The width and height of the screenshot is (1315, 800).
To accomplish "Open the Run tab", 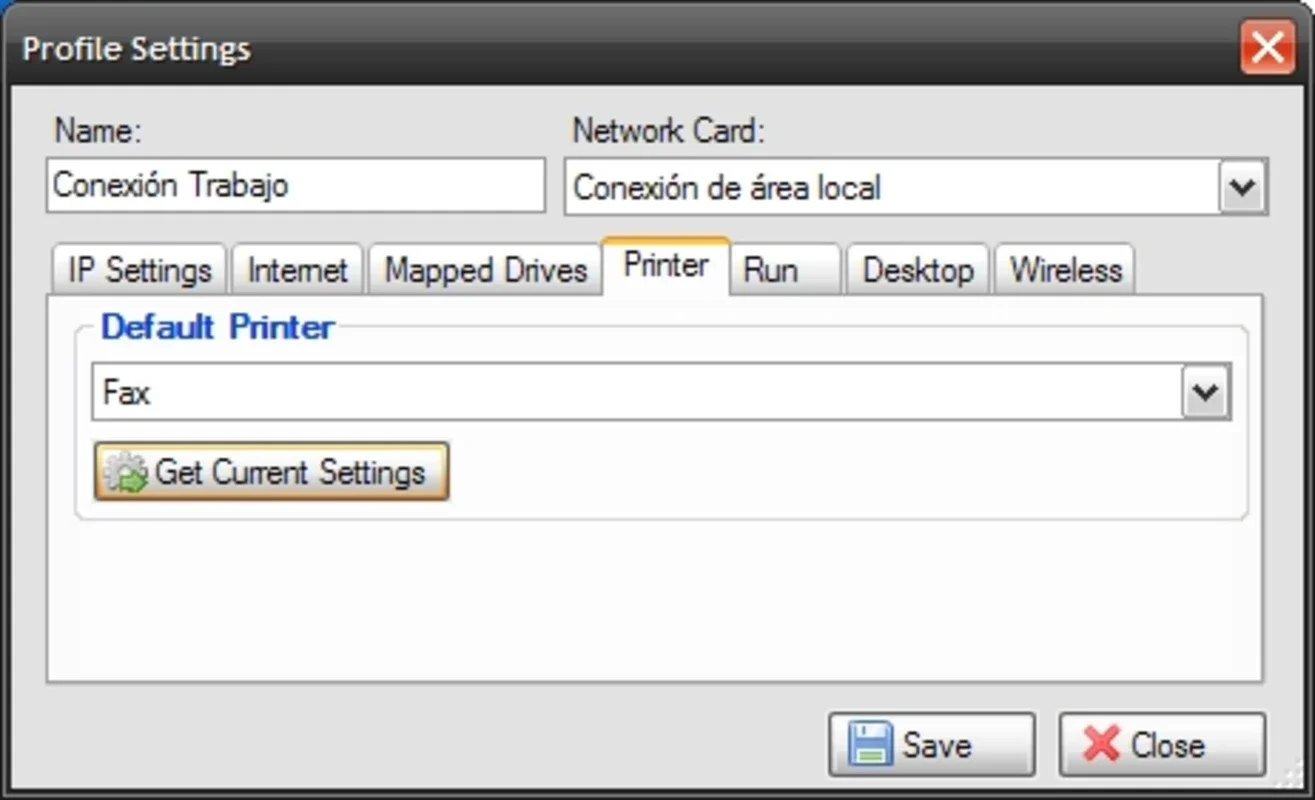I will click(x=786, y=270).
